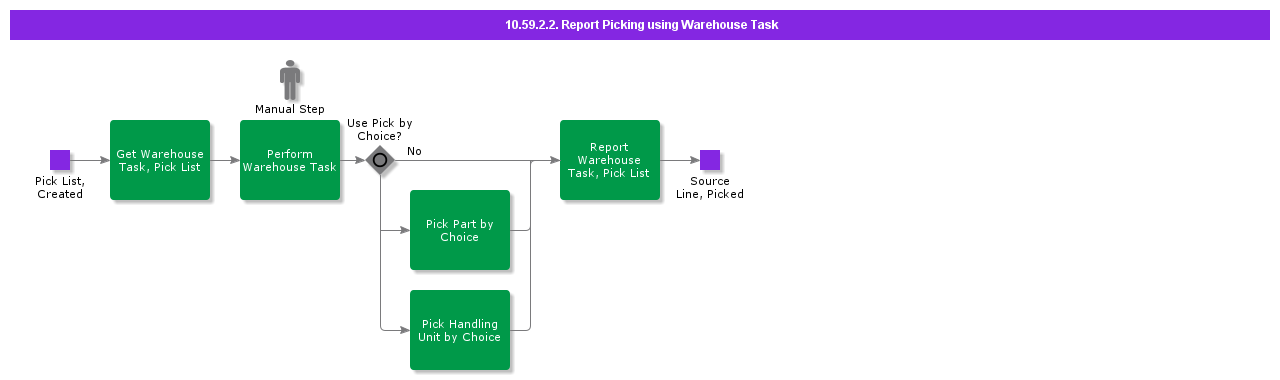Open the Get Warehouse Task, Pick List box
The width and height of the screenshot is (1280, 380).
160,160
